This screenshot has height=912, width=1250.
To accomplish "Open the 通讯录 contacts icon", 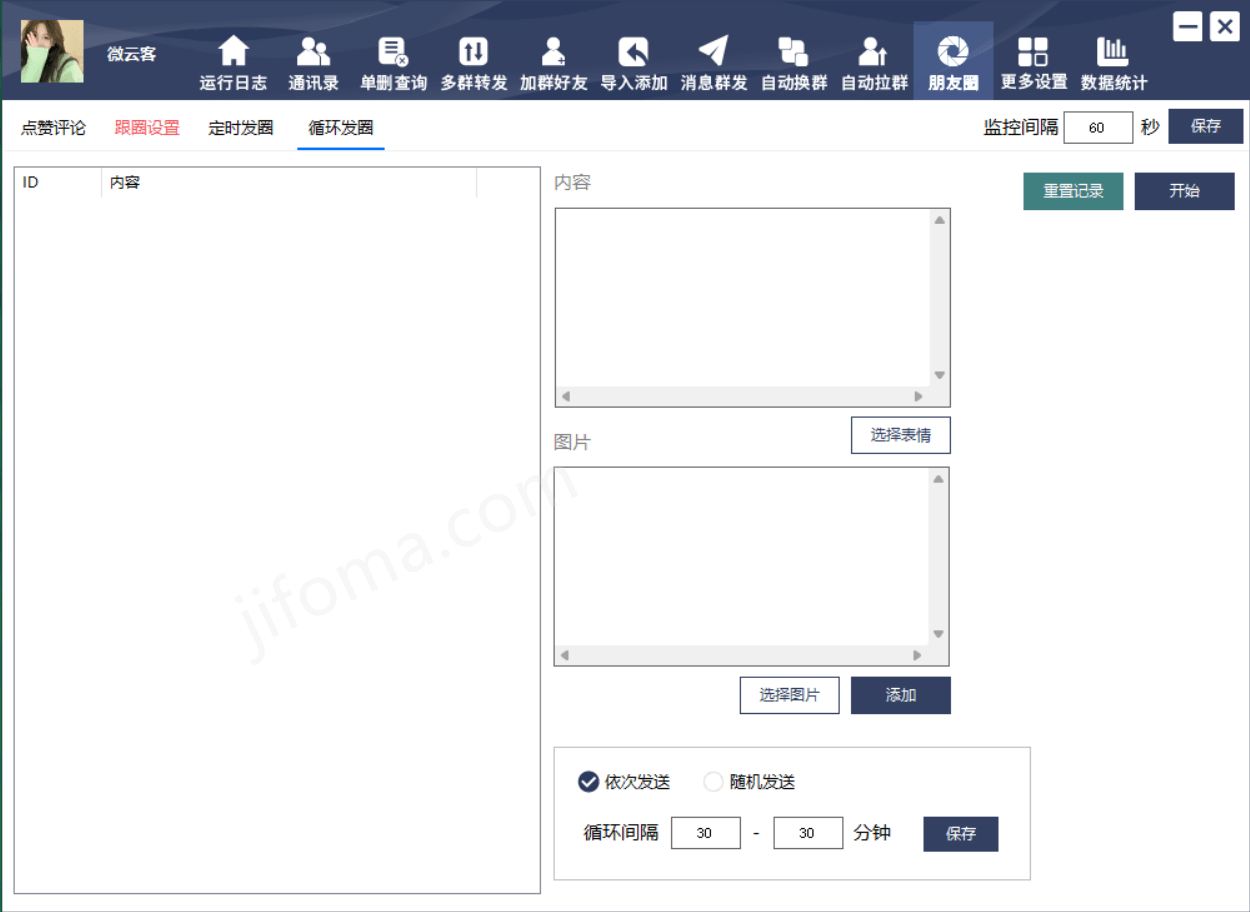I will (313, 52).
